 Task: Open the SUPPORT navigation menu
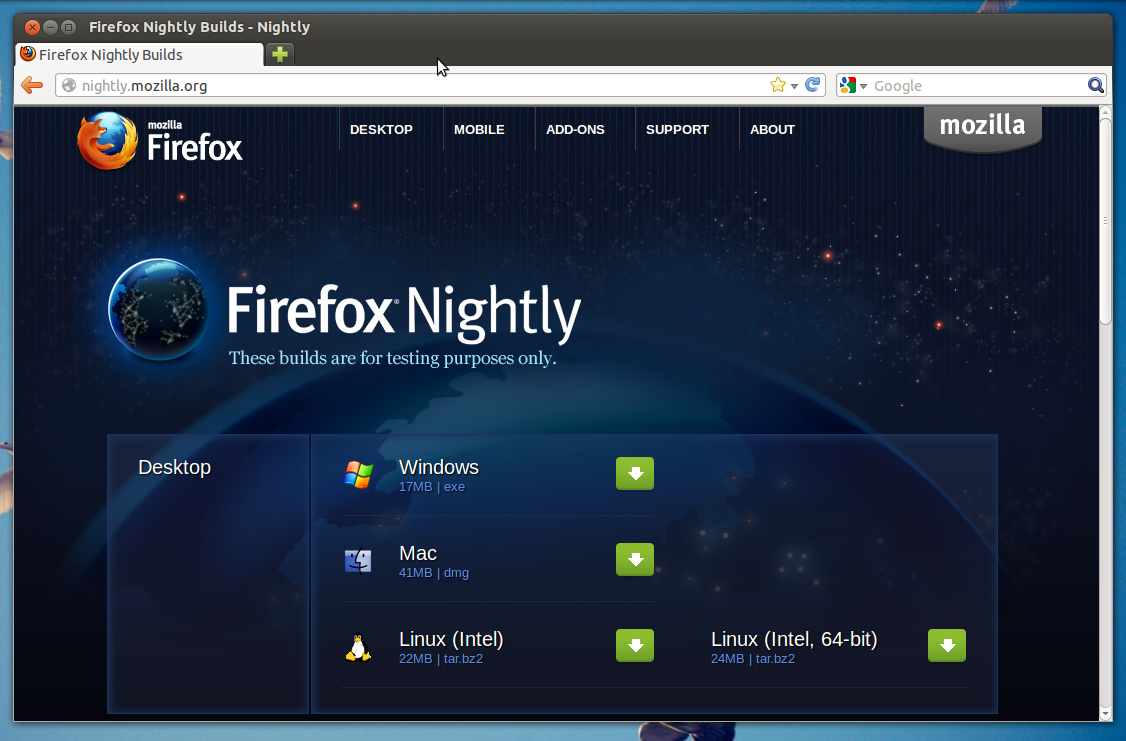pyautogui.click(x=677, y=129)
